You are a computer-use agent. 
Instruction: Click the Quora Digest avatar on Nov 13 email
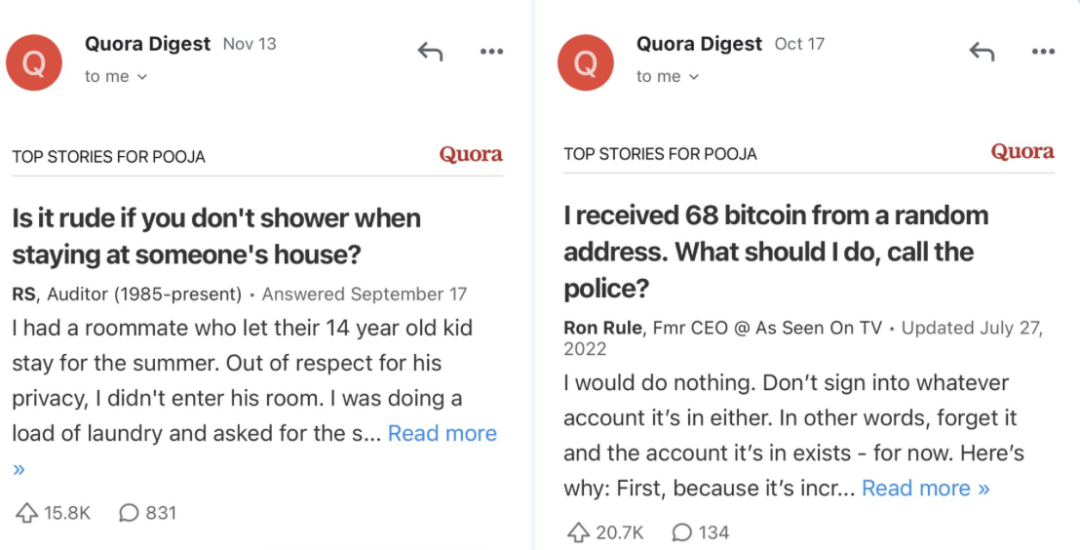(34, 62)
